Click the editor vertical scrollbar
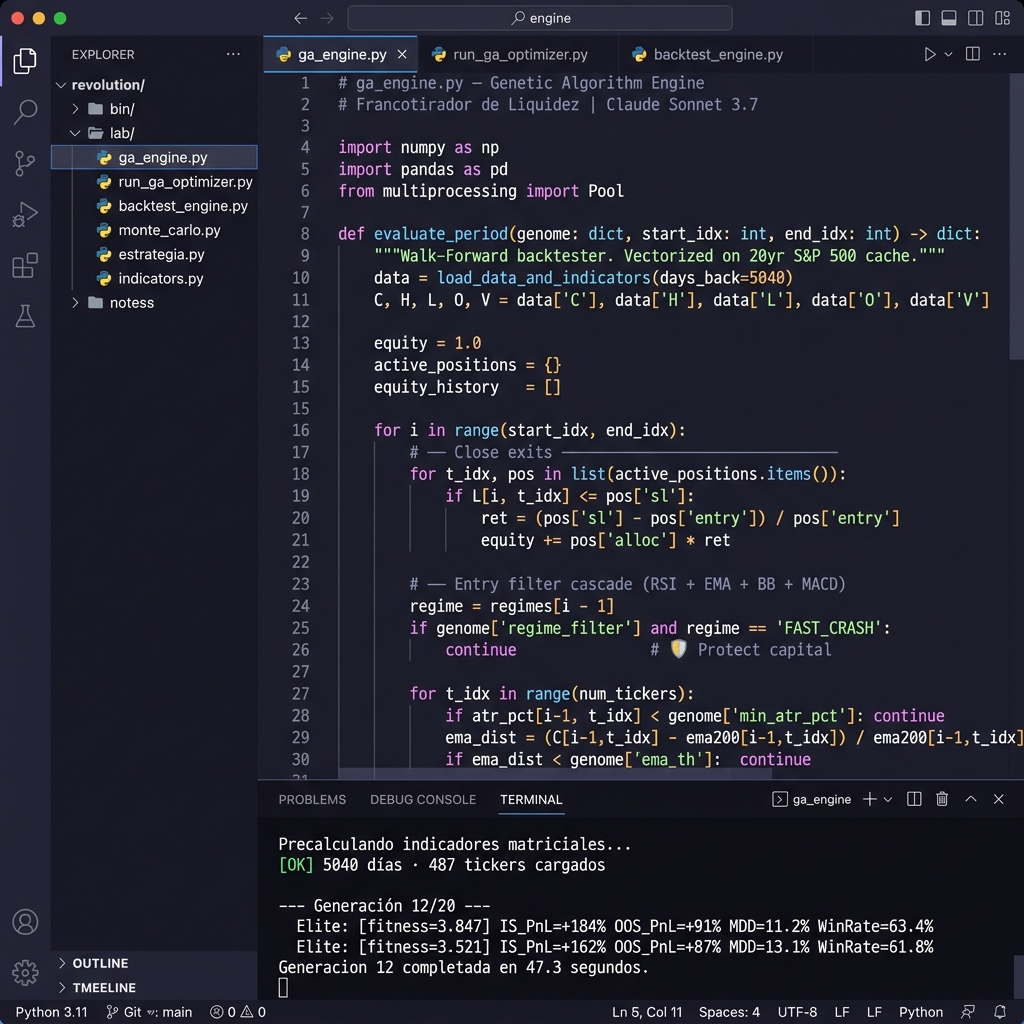Image resolution: width=1024 pixels, height=1024 pixels. coord(1016,216)
